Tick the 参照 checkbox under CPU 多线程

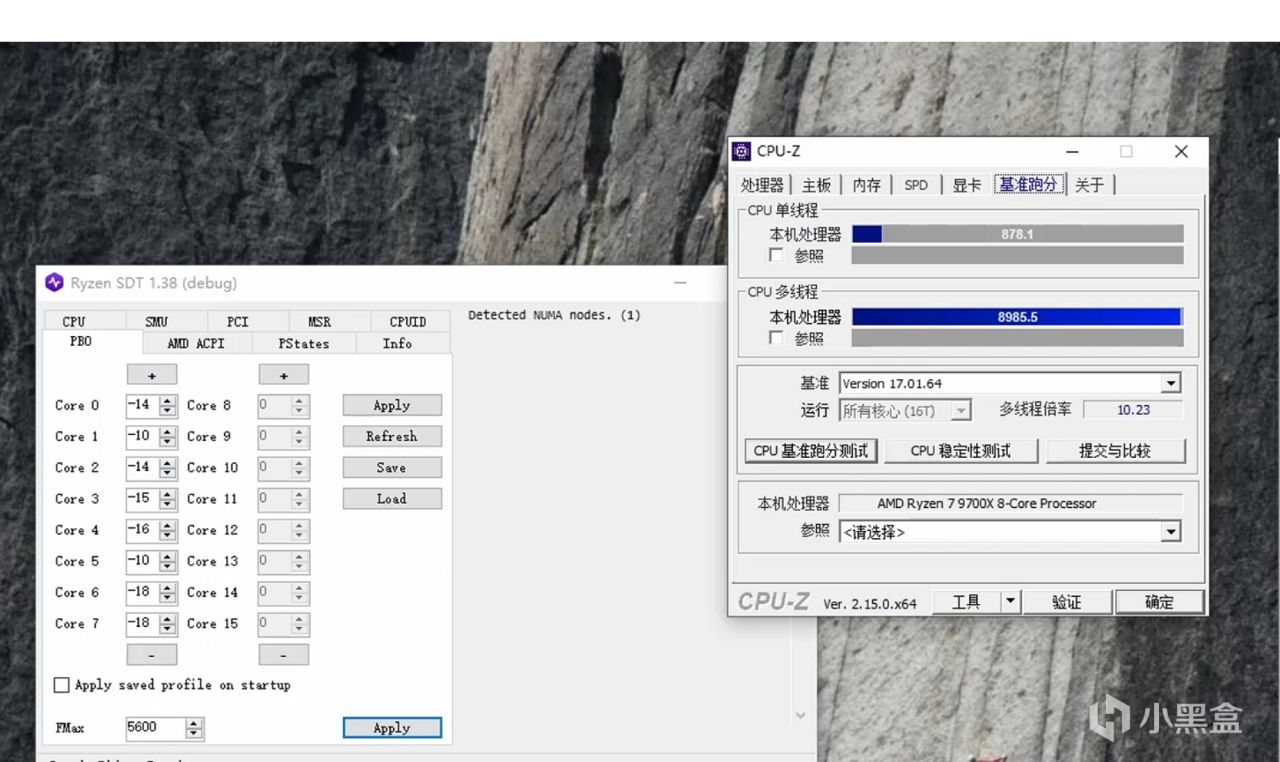(776, 338)
